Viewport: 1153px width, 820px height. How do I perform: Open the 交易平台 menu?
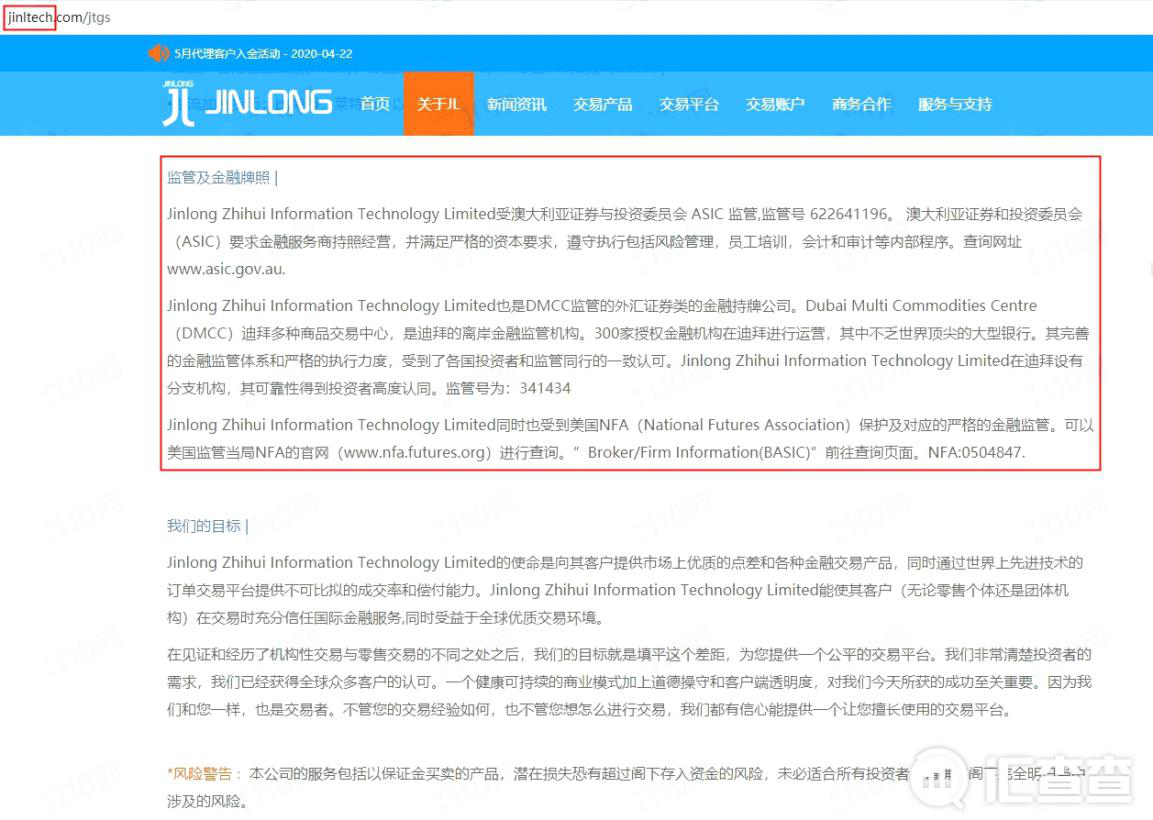click(689, 104)
